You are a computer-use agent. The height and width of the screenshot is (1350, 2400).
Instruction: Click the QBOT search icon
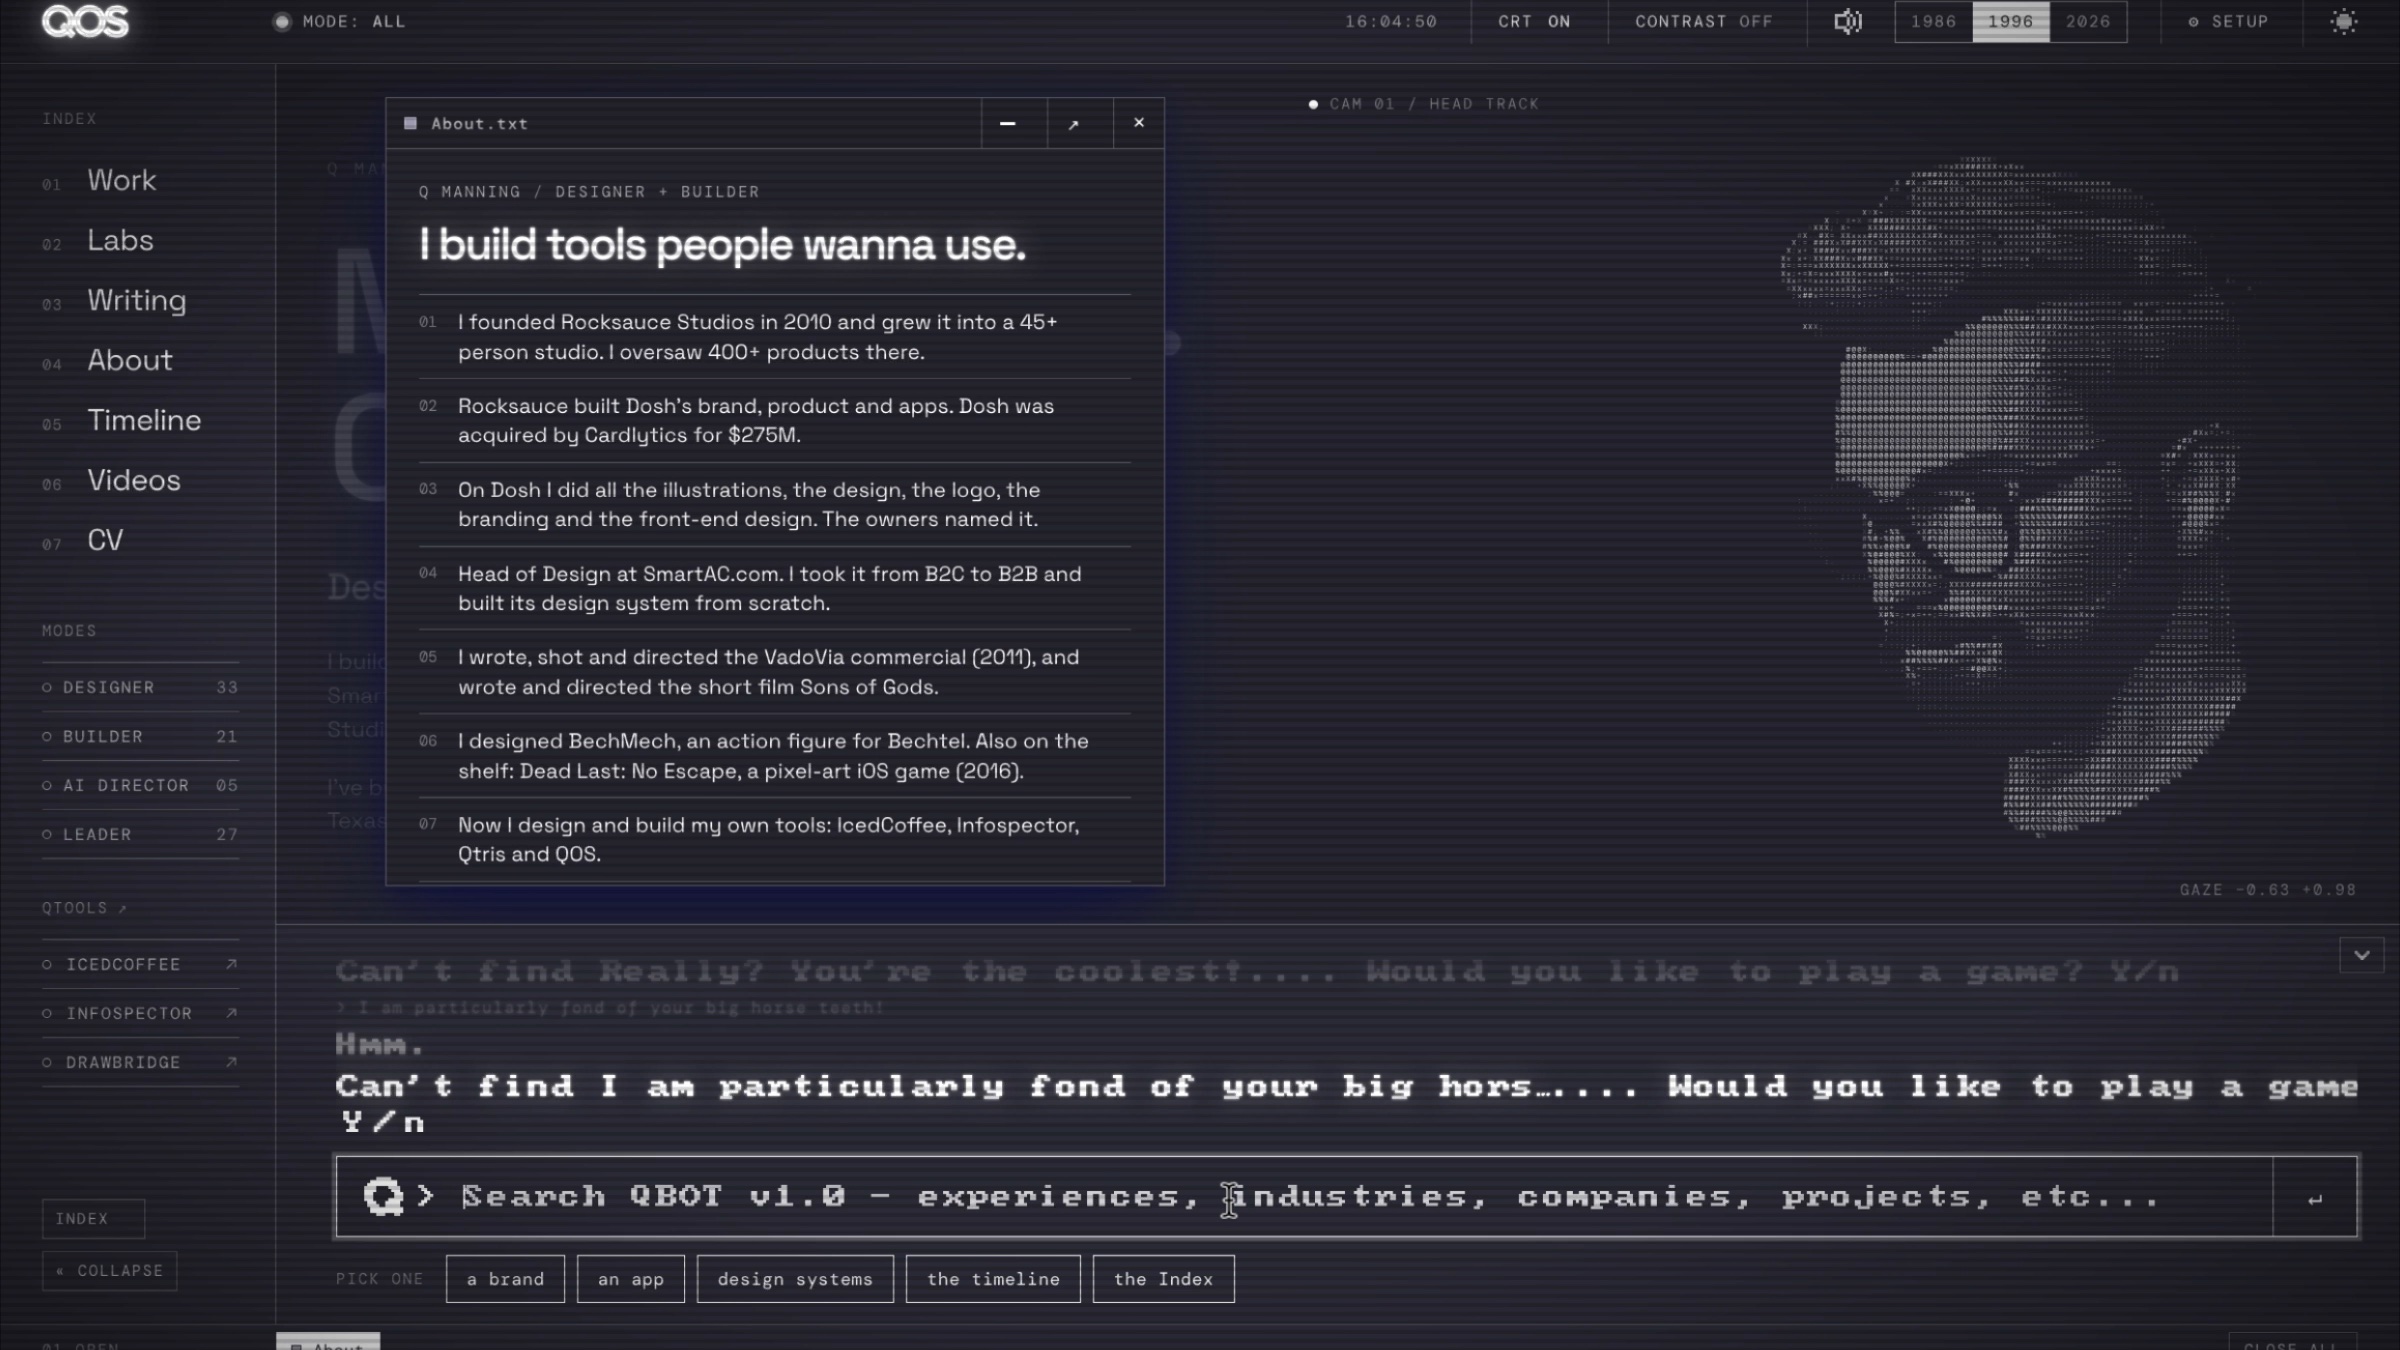pyautogui.click(x=383, y=1196)
